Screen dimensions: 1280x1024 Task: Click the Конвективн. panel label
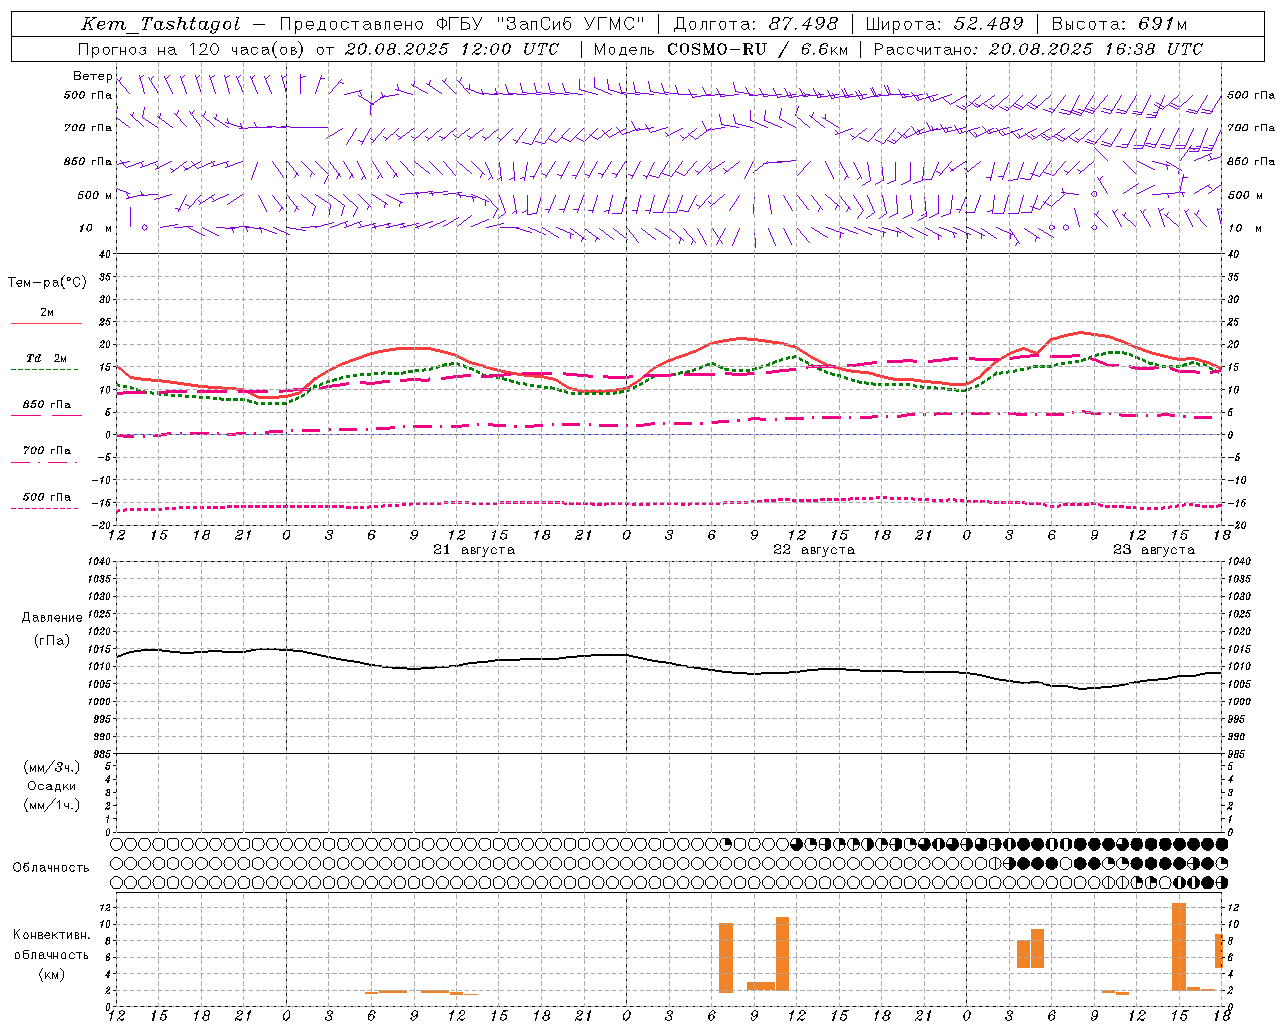pos(52,935)
